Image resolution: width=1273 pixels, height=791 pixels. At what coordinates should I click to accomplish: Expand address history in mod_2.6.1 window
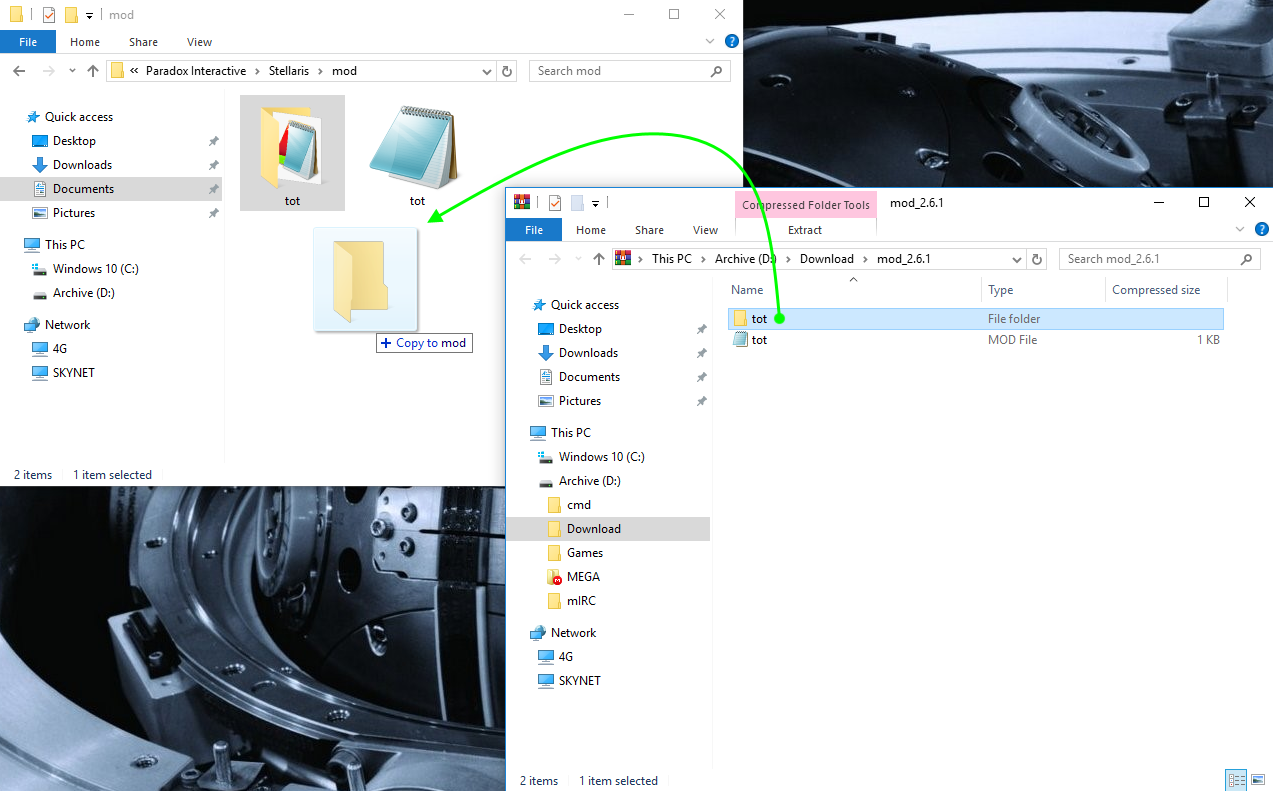click(1017, 259)
